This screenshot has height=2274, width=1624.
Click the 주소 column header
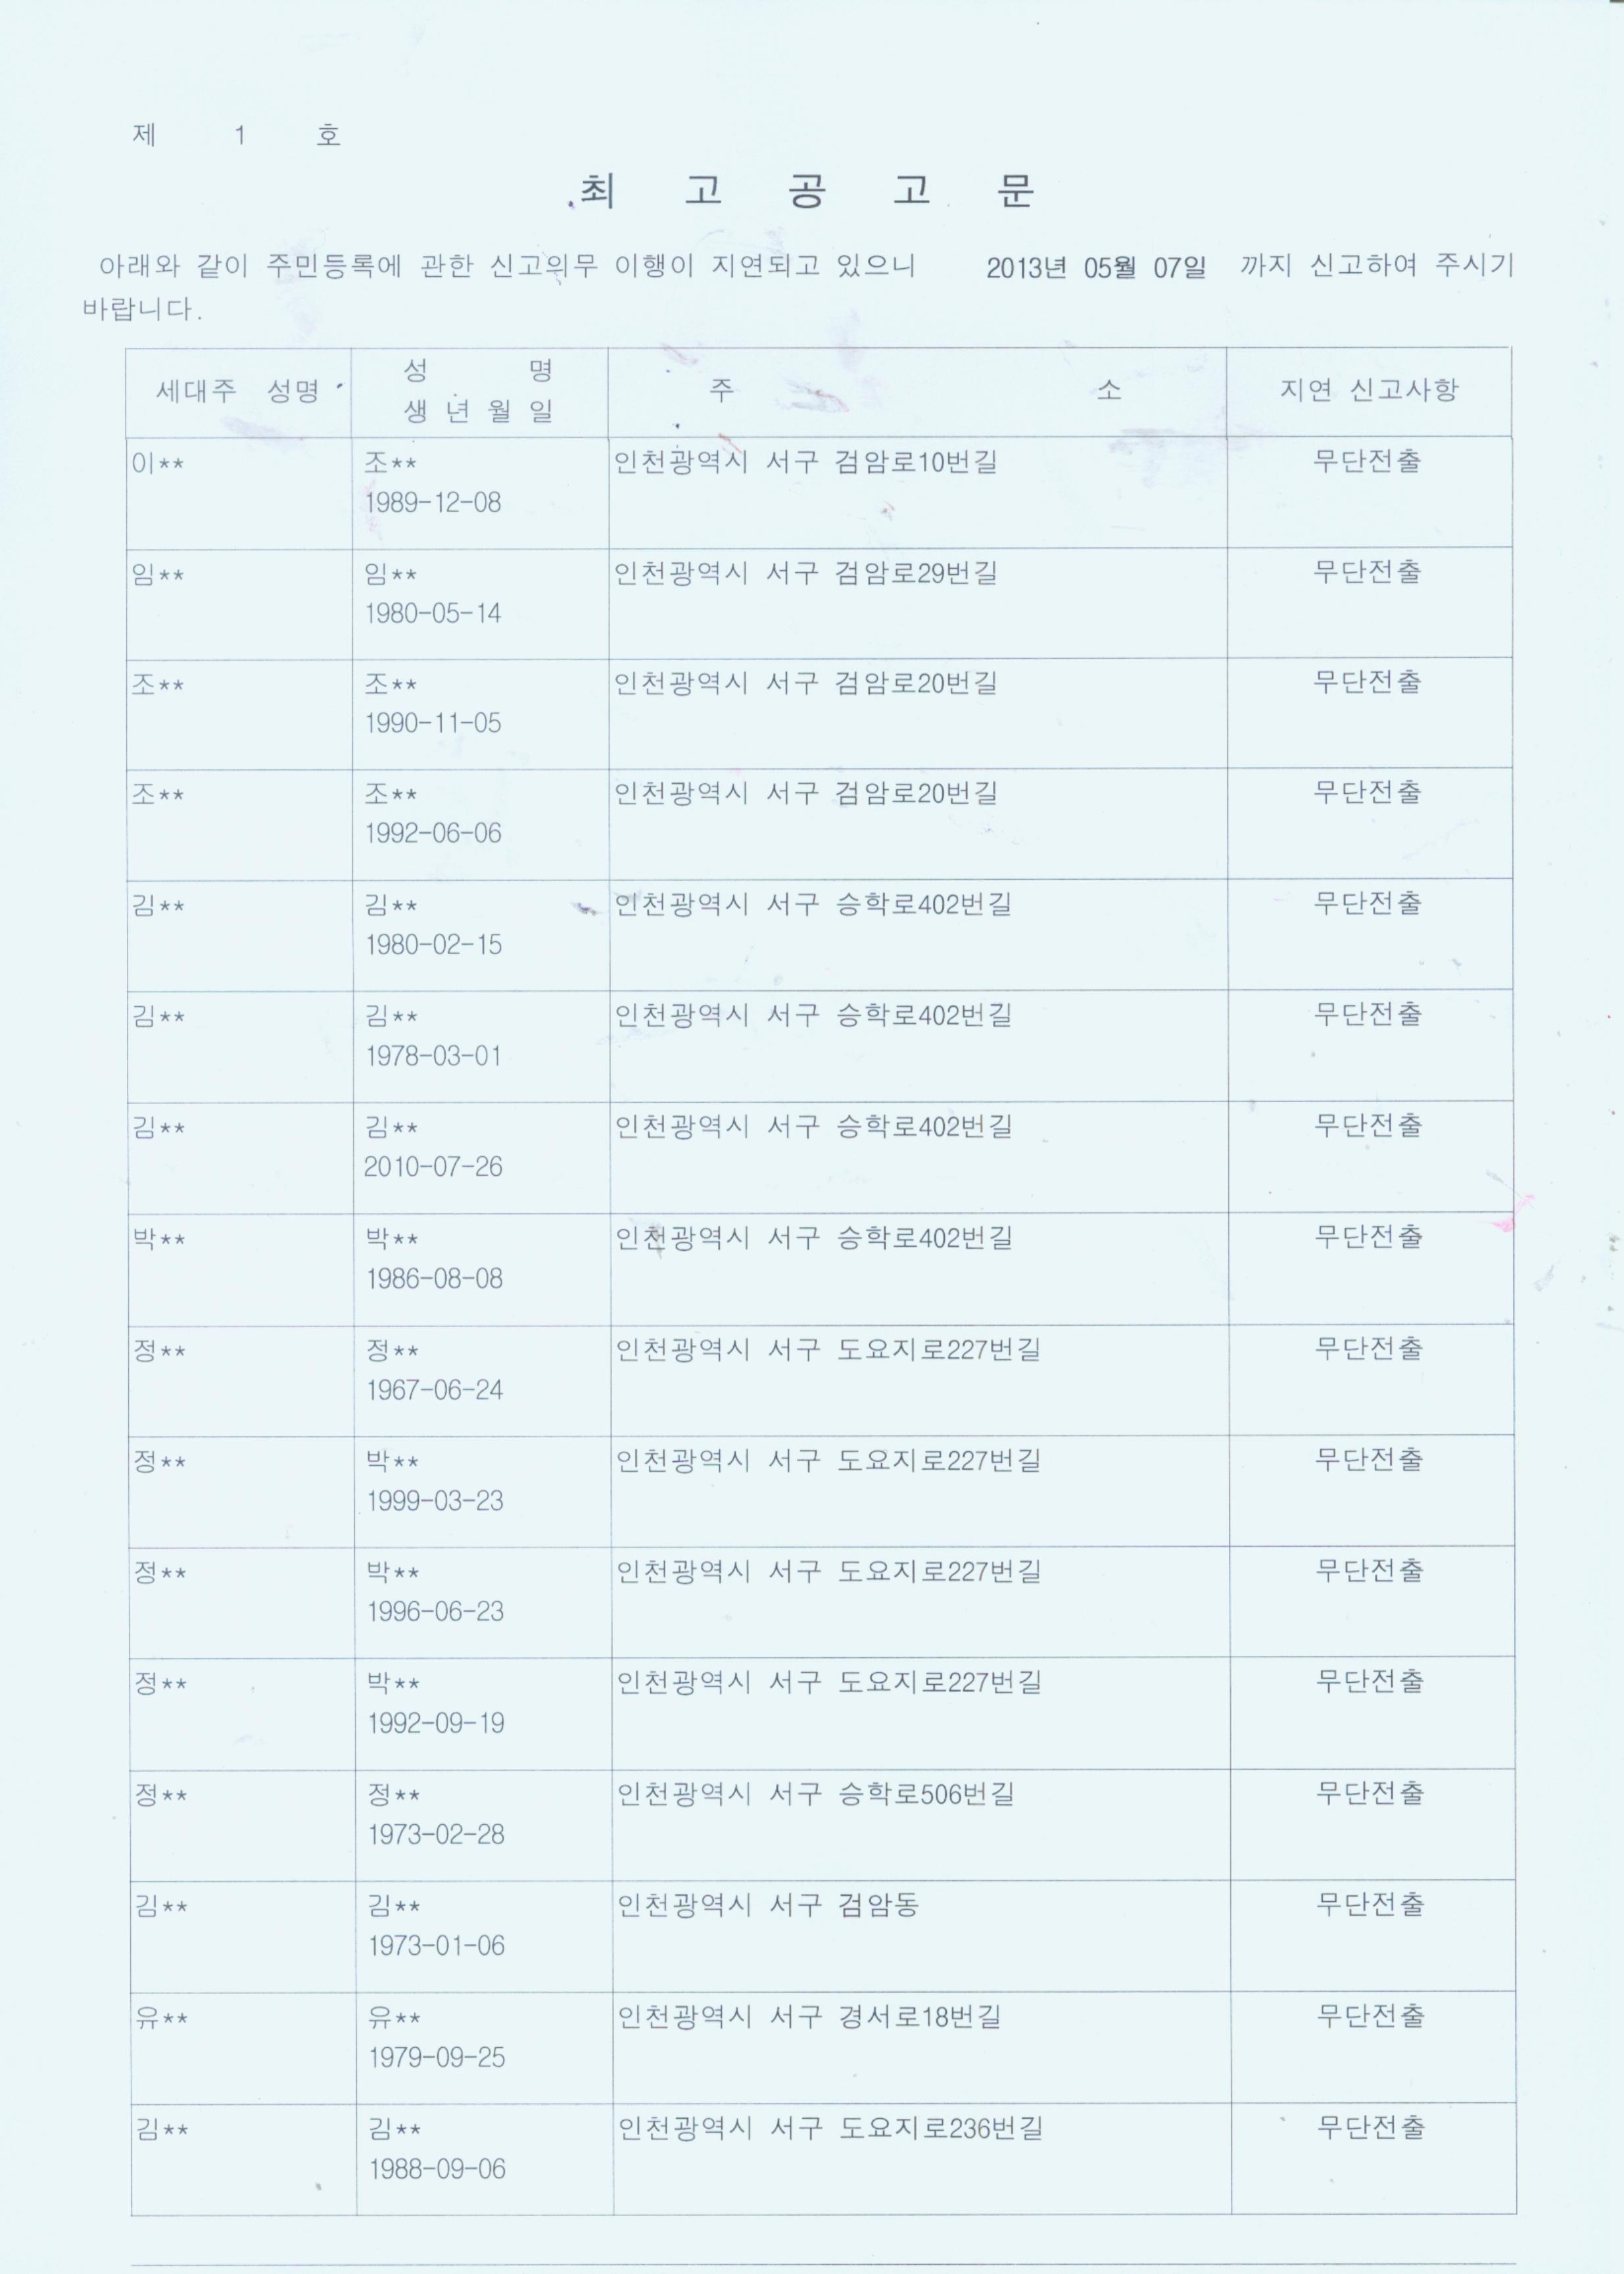[917, 391]
